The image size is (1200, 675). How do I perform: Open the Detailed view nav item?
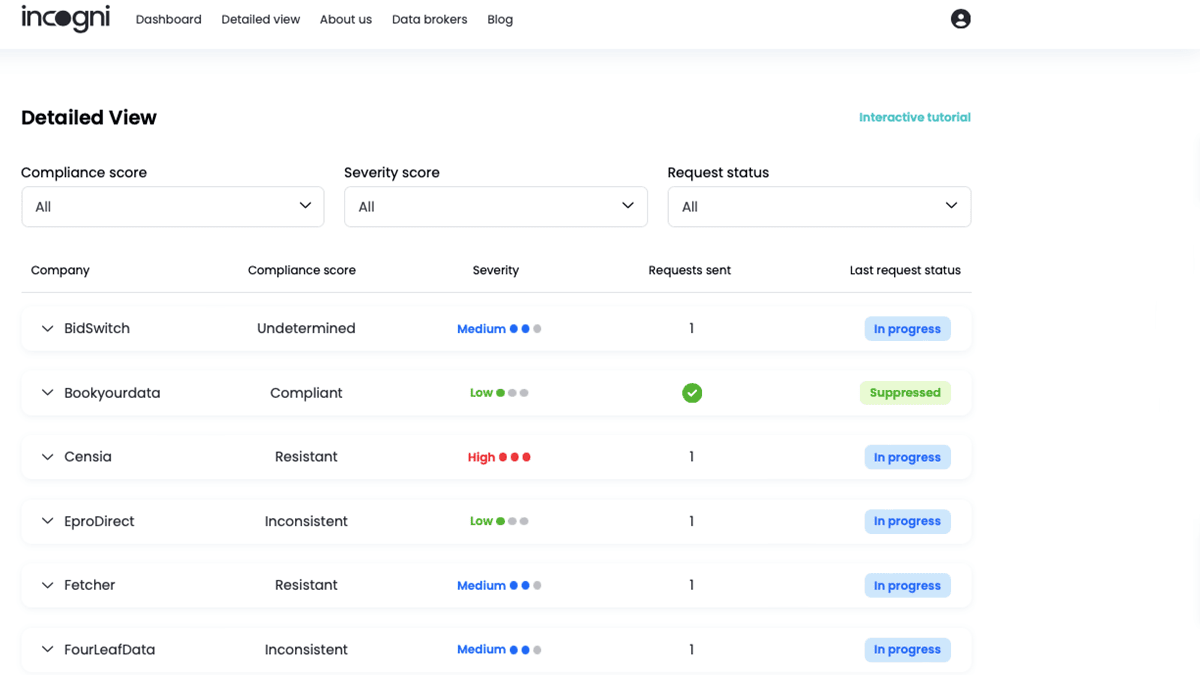coord(260,19)
